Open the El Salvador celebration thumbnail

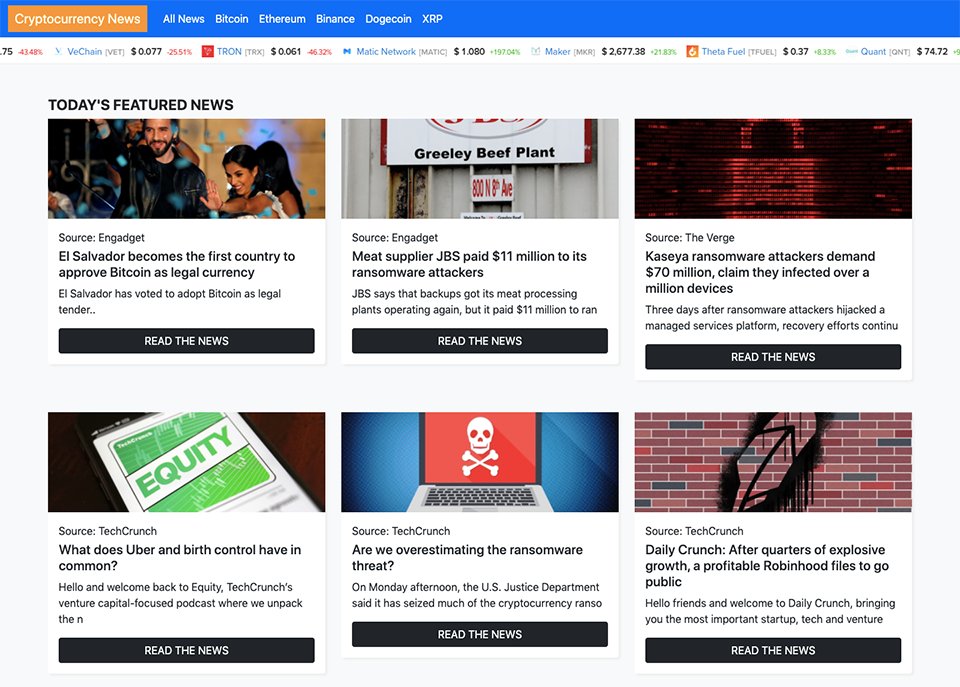pyautogui.click(x=187, y=168)
